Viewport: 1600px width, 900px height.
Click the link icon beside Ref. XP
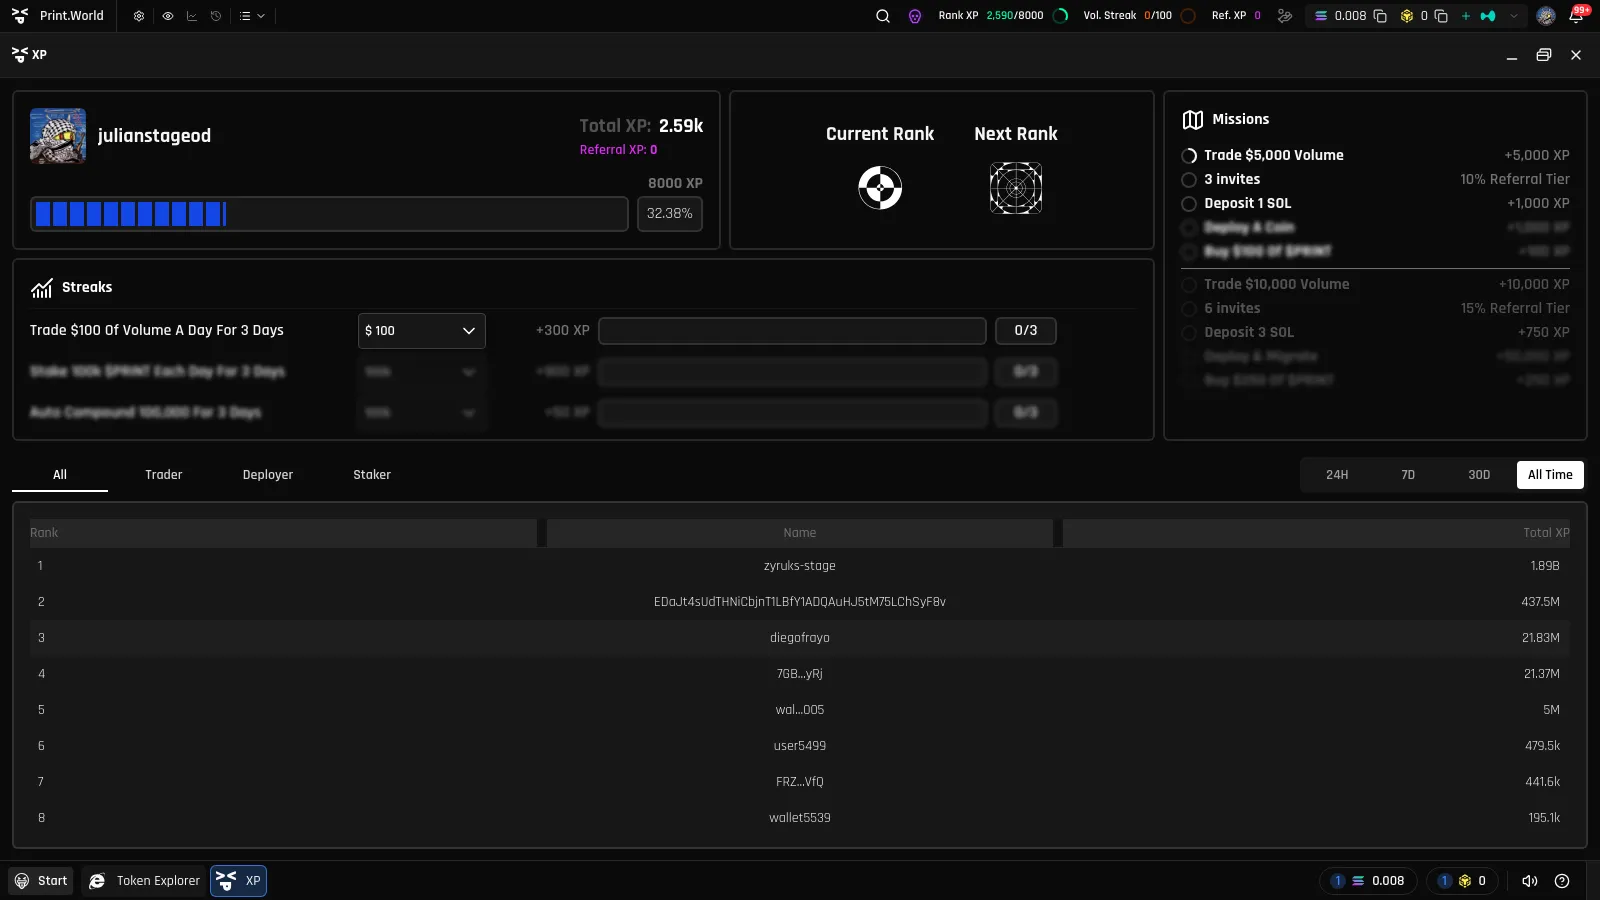coord(1285,16)
